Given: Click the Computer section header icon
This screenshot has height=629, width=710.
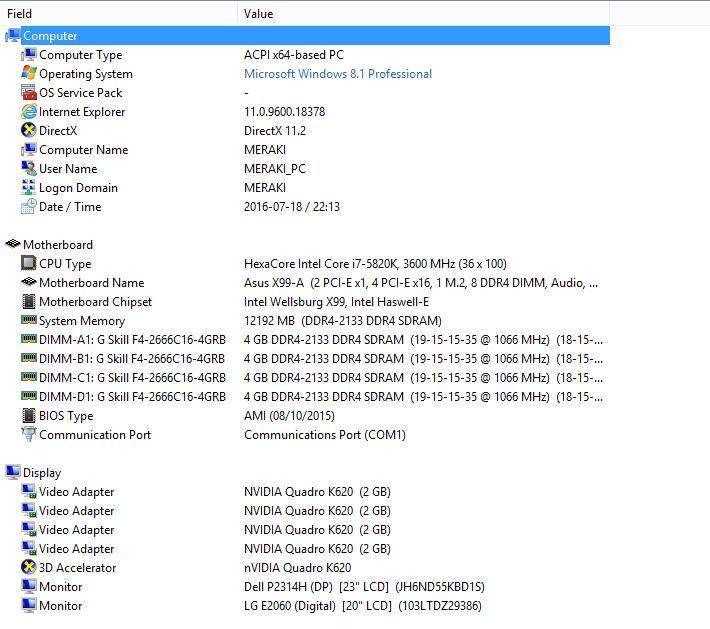Looking at the screenshot, I should click(12, 35).
